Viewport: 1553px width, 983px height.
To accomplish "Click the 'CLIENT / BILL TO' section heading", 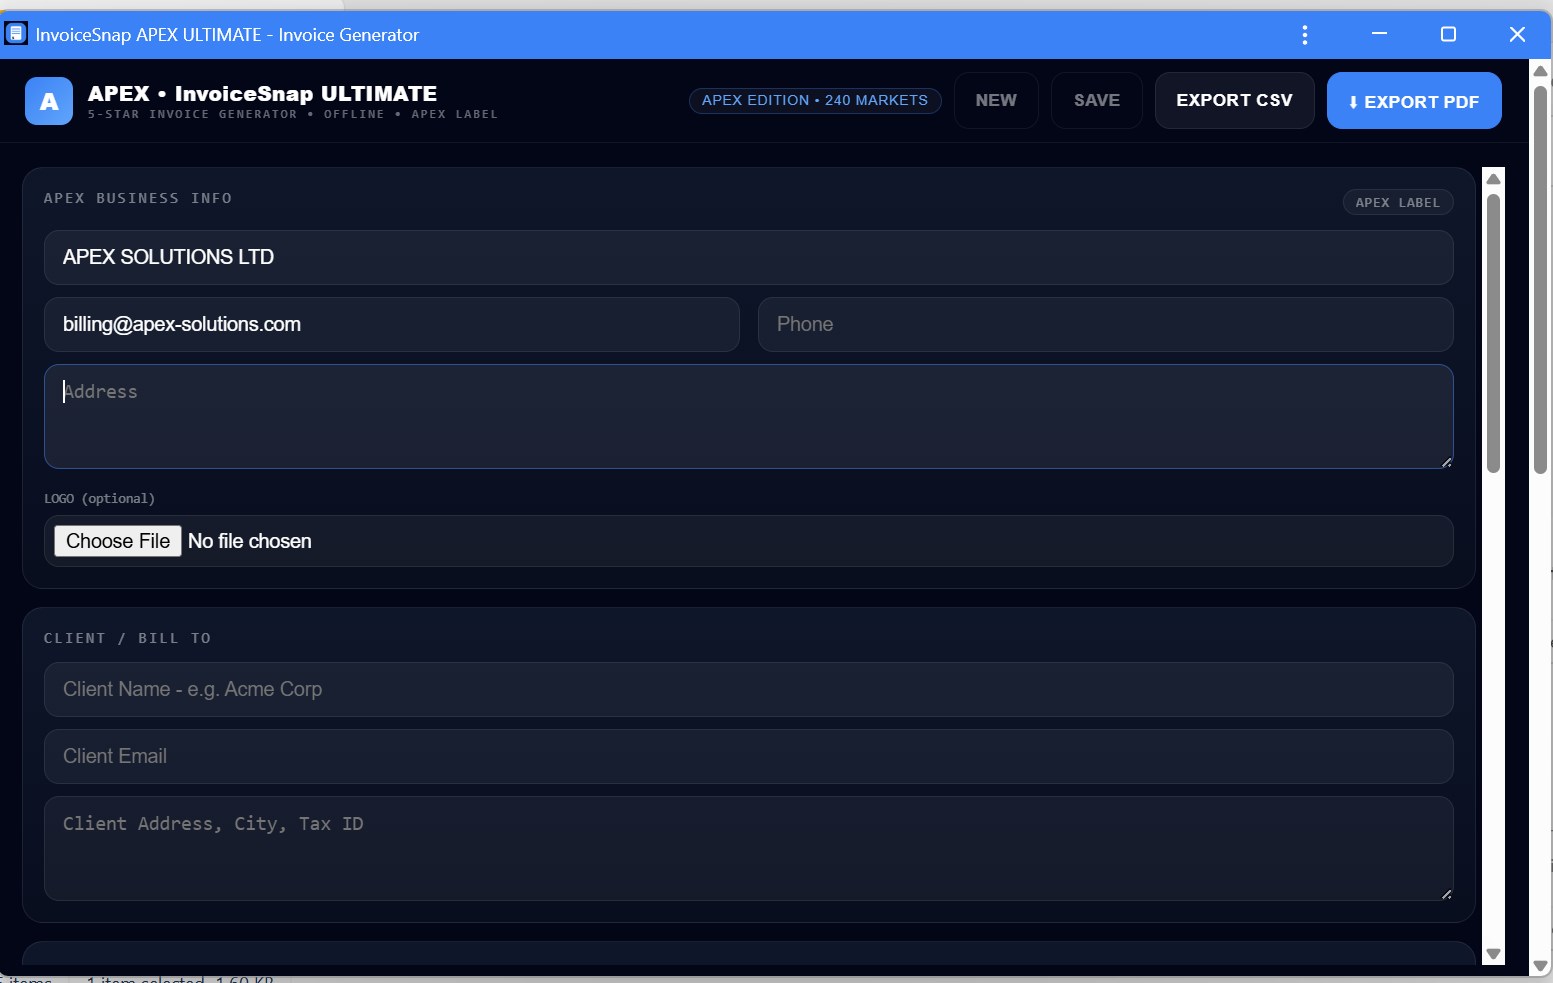I will click(x=127, y=638).
